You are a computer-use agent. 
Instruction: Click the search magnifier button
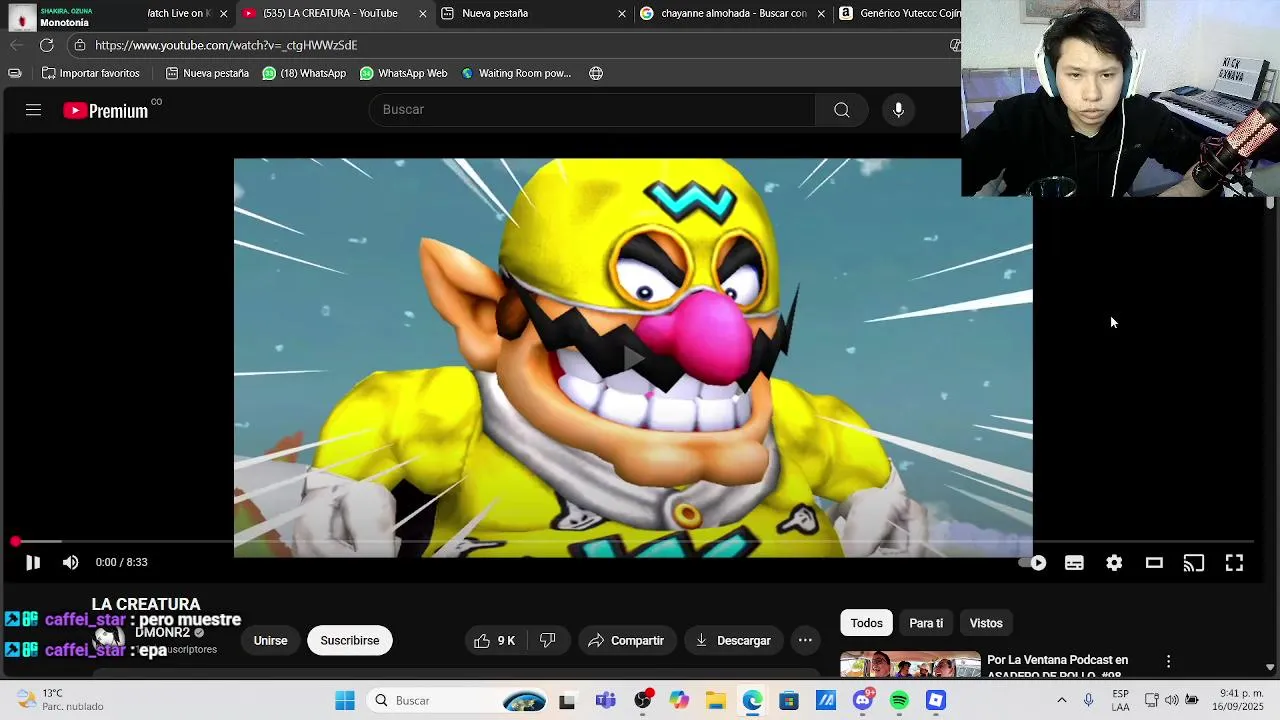pos(842,110)
